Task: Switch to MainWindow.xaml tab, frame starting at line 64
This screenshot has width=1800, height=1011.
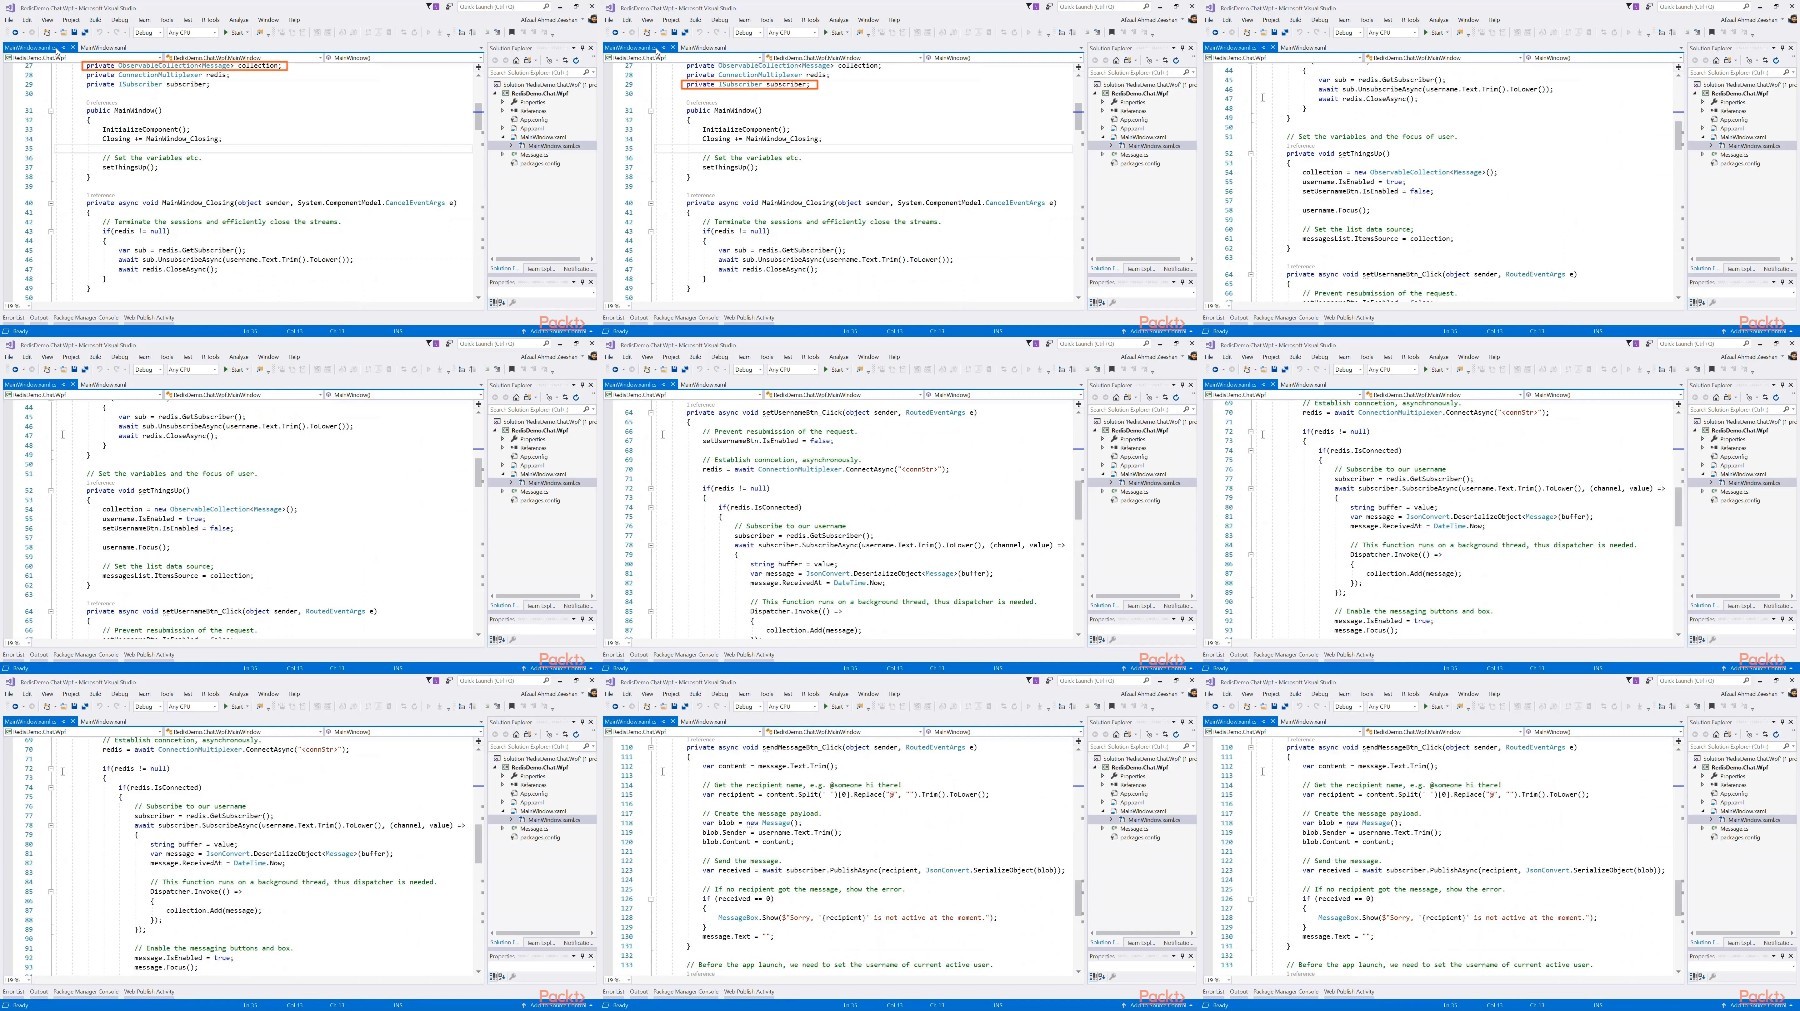Action: [x=703, y=385]
